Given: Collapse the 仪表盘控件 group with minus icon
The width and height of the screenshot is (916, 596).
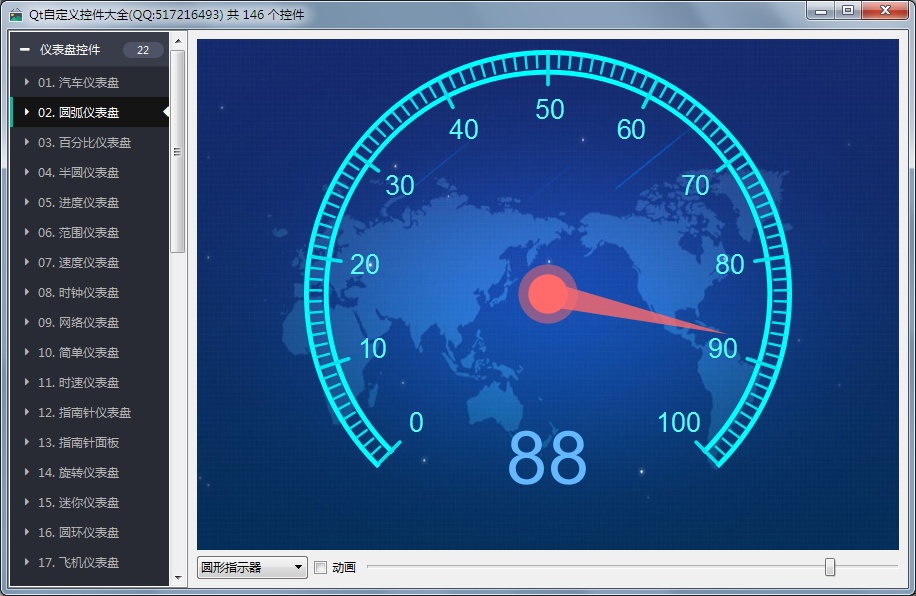Looking at the screenshot, I should pos(25,50).
